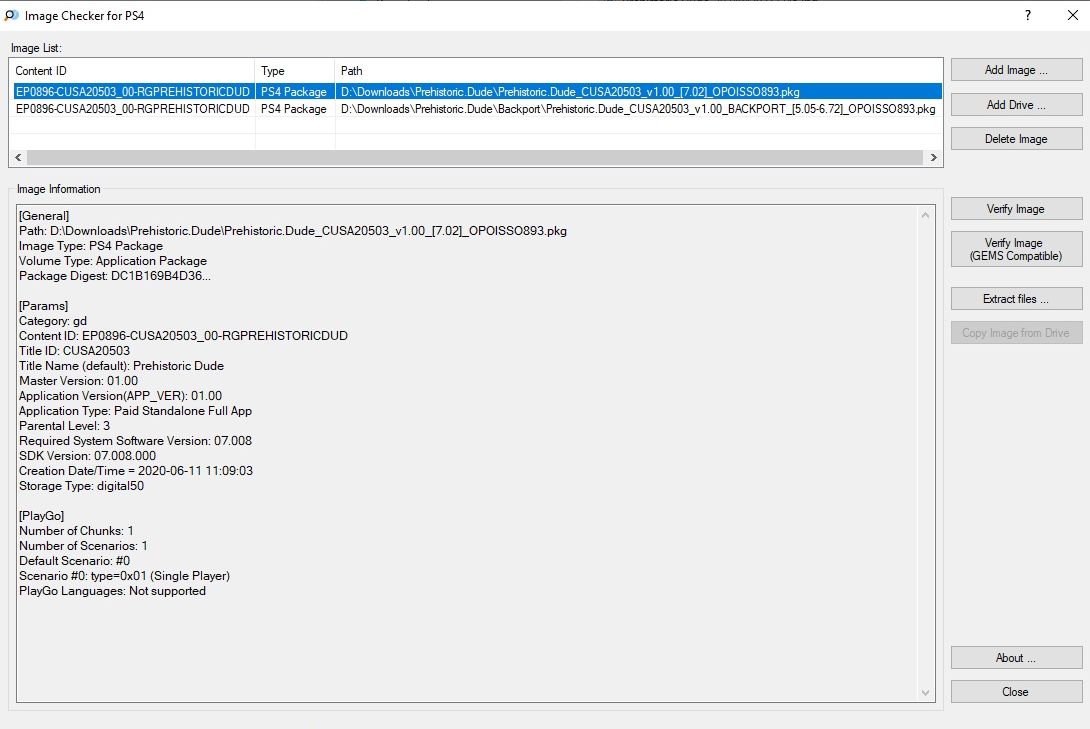Click the Default Scenario: #0 line
Image resolution: width=1090 pixels, height=729 pixels.
pos(74,561)
